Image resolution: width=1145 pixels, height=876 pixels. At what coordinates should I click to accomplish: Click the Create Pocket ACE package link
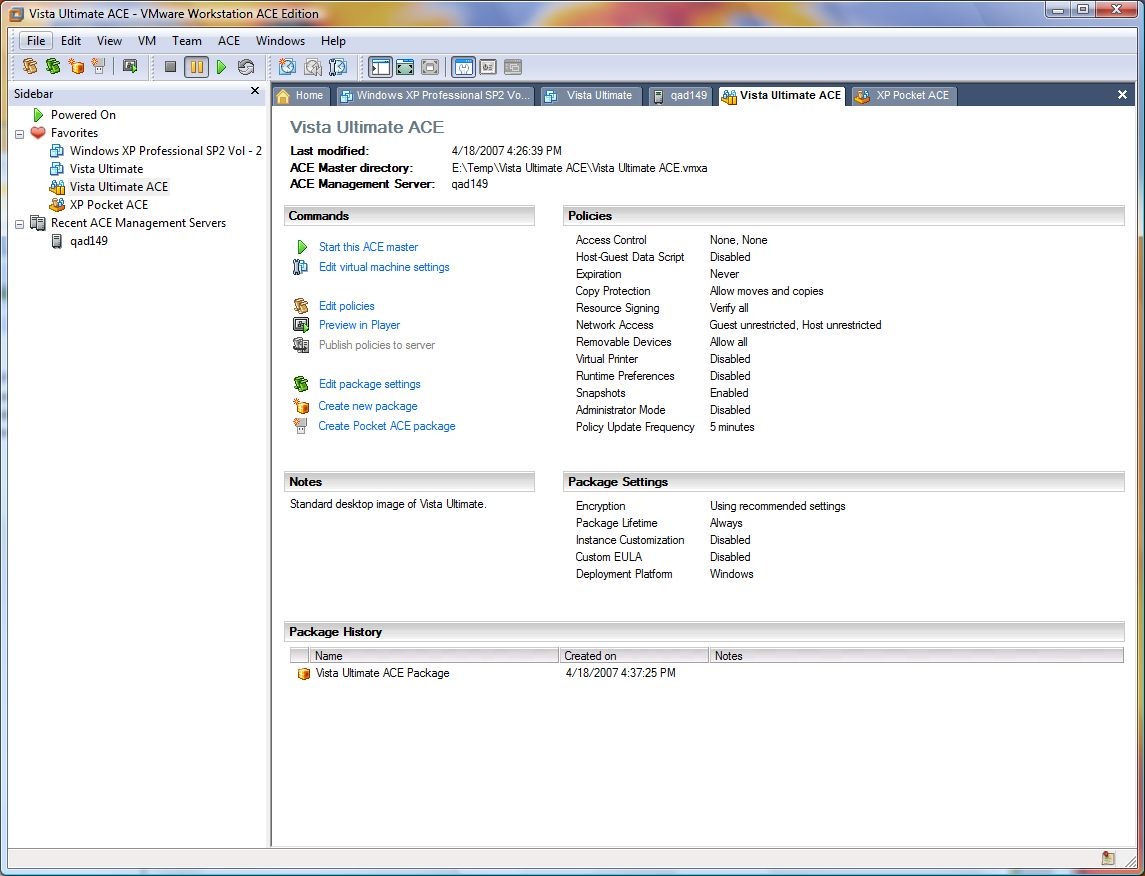(x=386, y=426)
